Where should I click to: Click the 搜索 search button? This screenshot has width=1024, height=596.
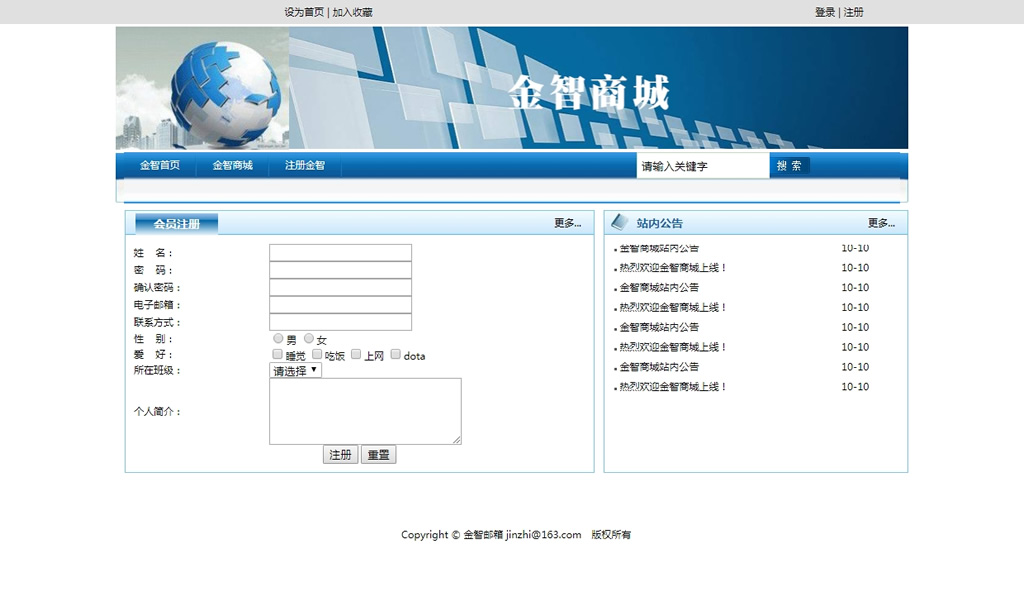789,166
